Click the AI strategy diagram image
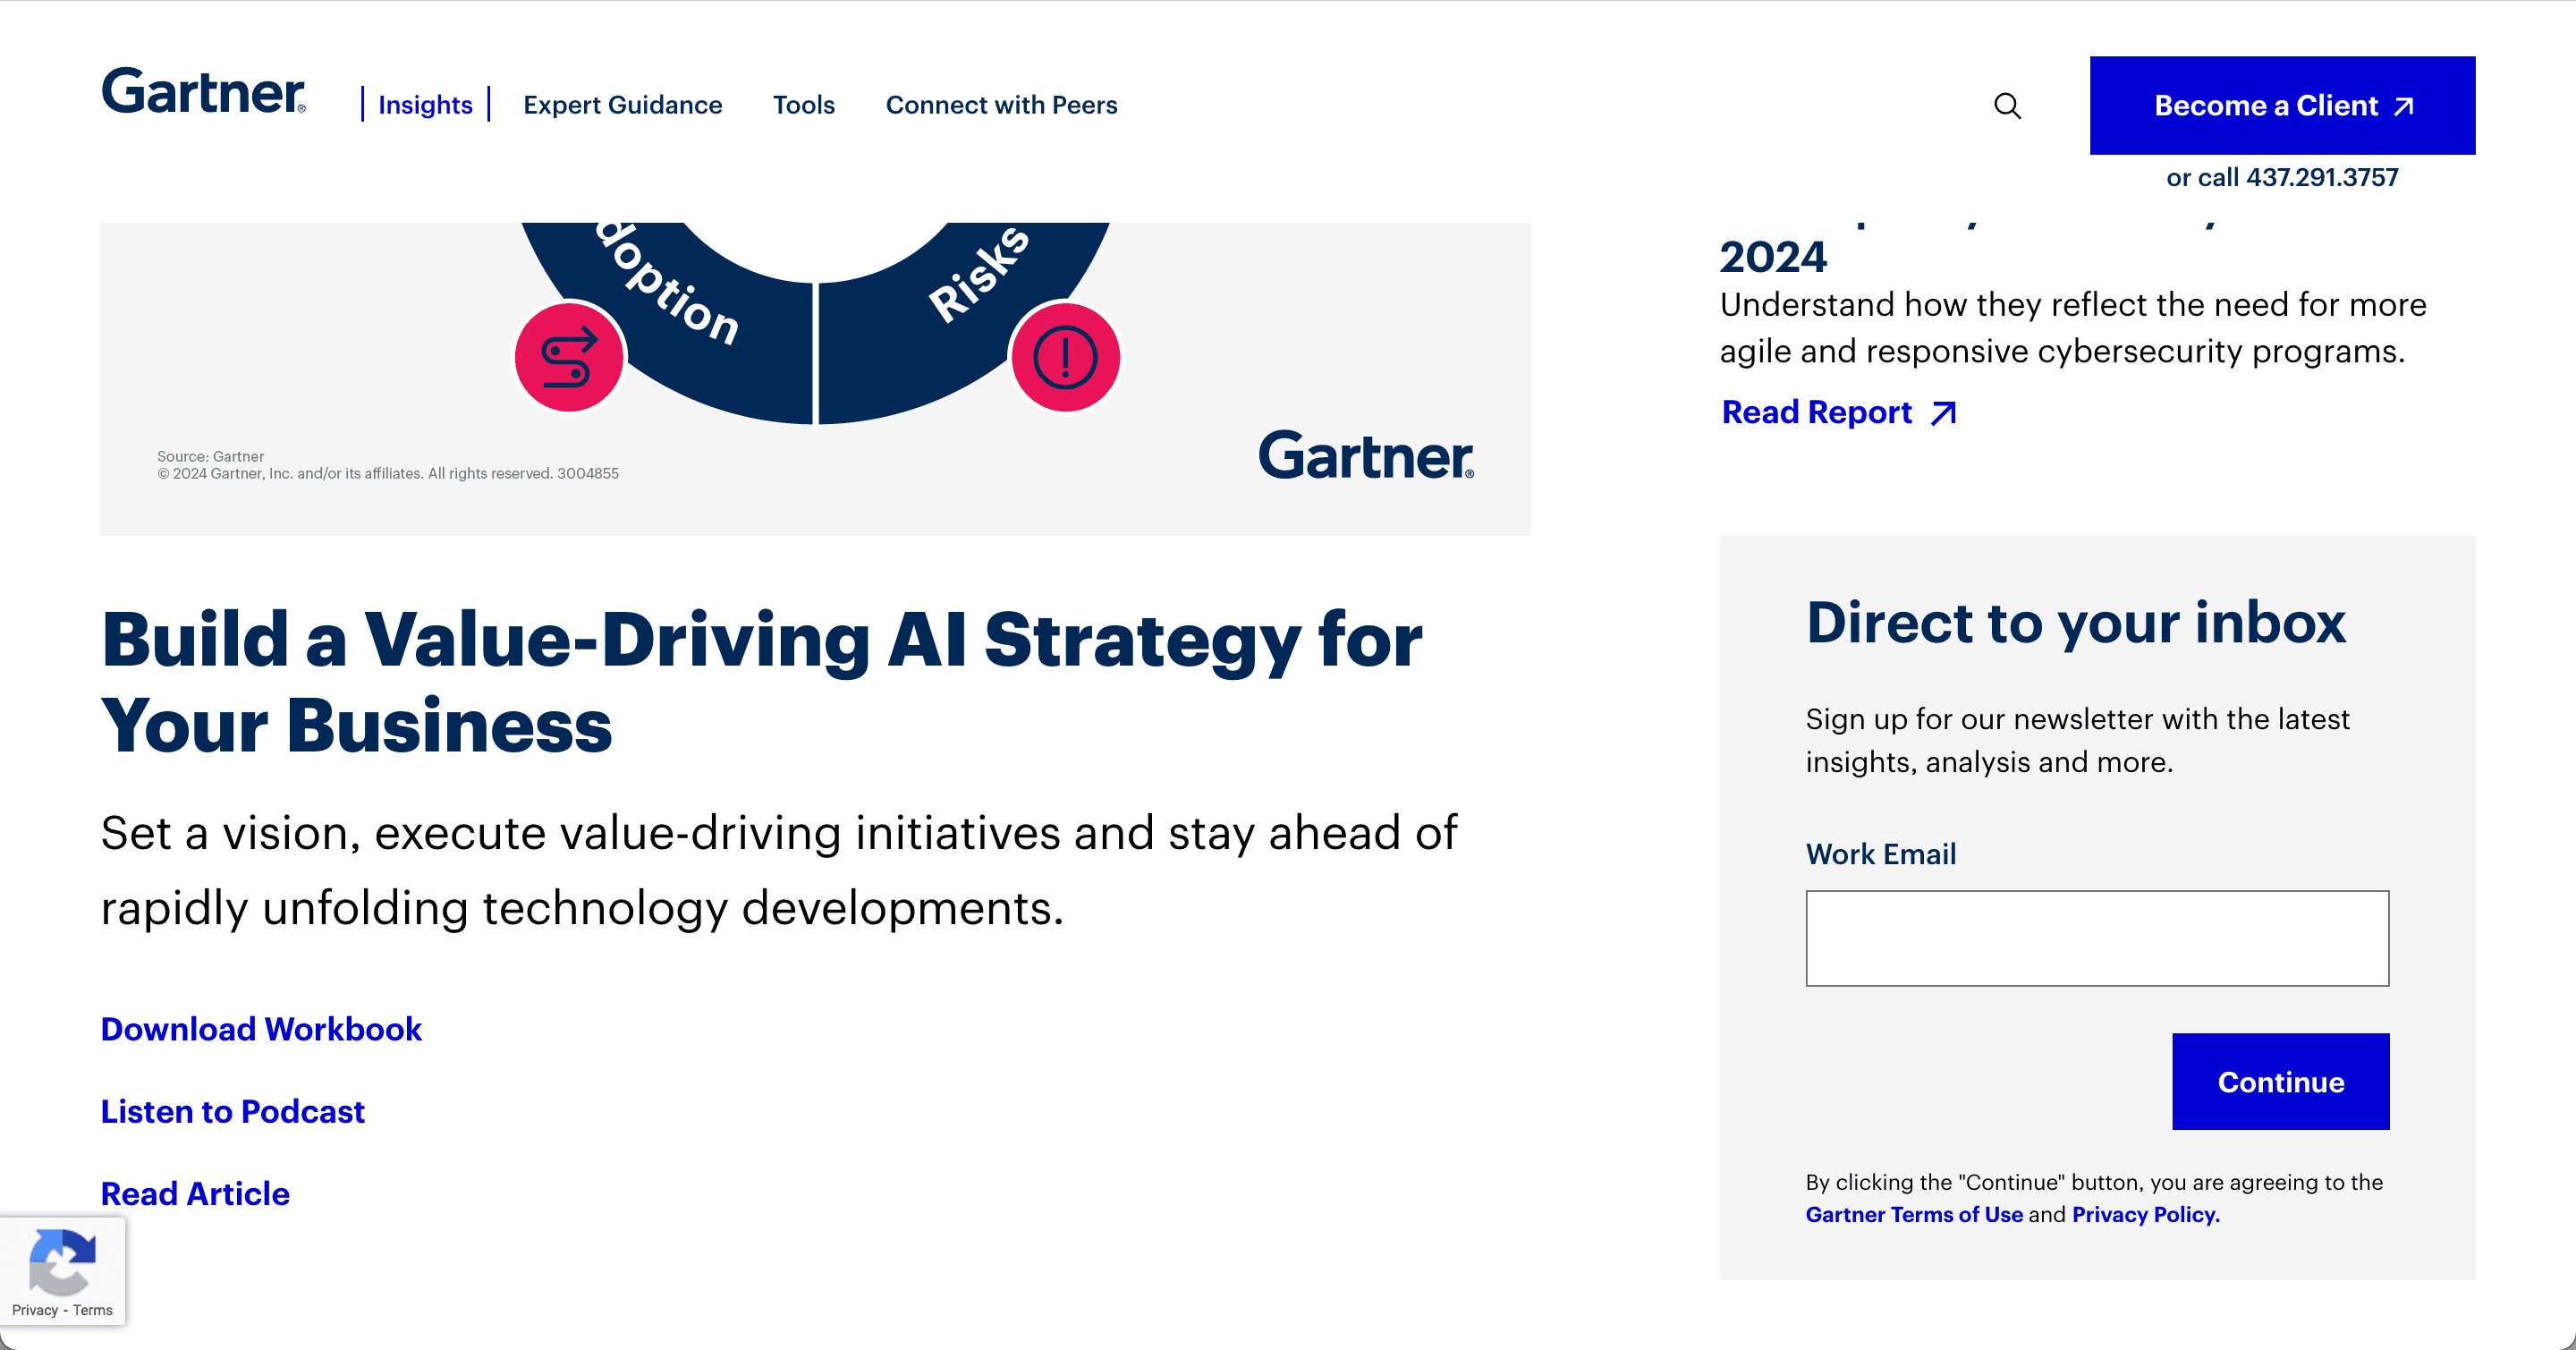Screen dimensions: 2576x1350 coord(815,379)
